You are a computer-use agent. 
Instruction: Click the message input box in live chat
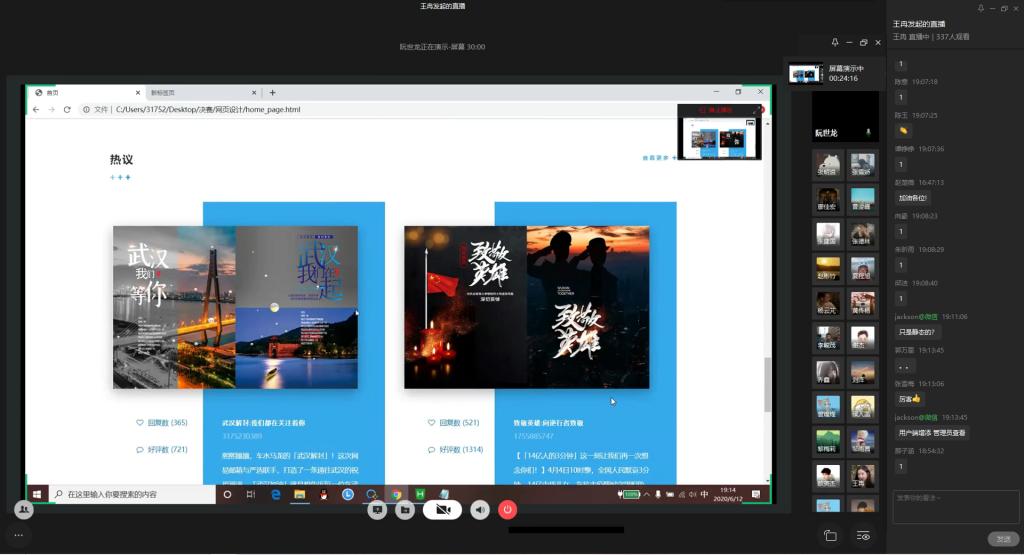click(955, 505)
